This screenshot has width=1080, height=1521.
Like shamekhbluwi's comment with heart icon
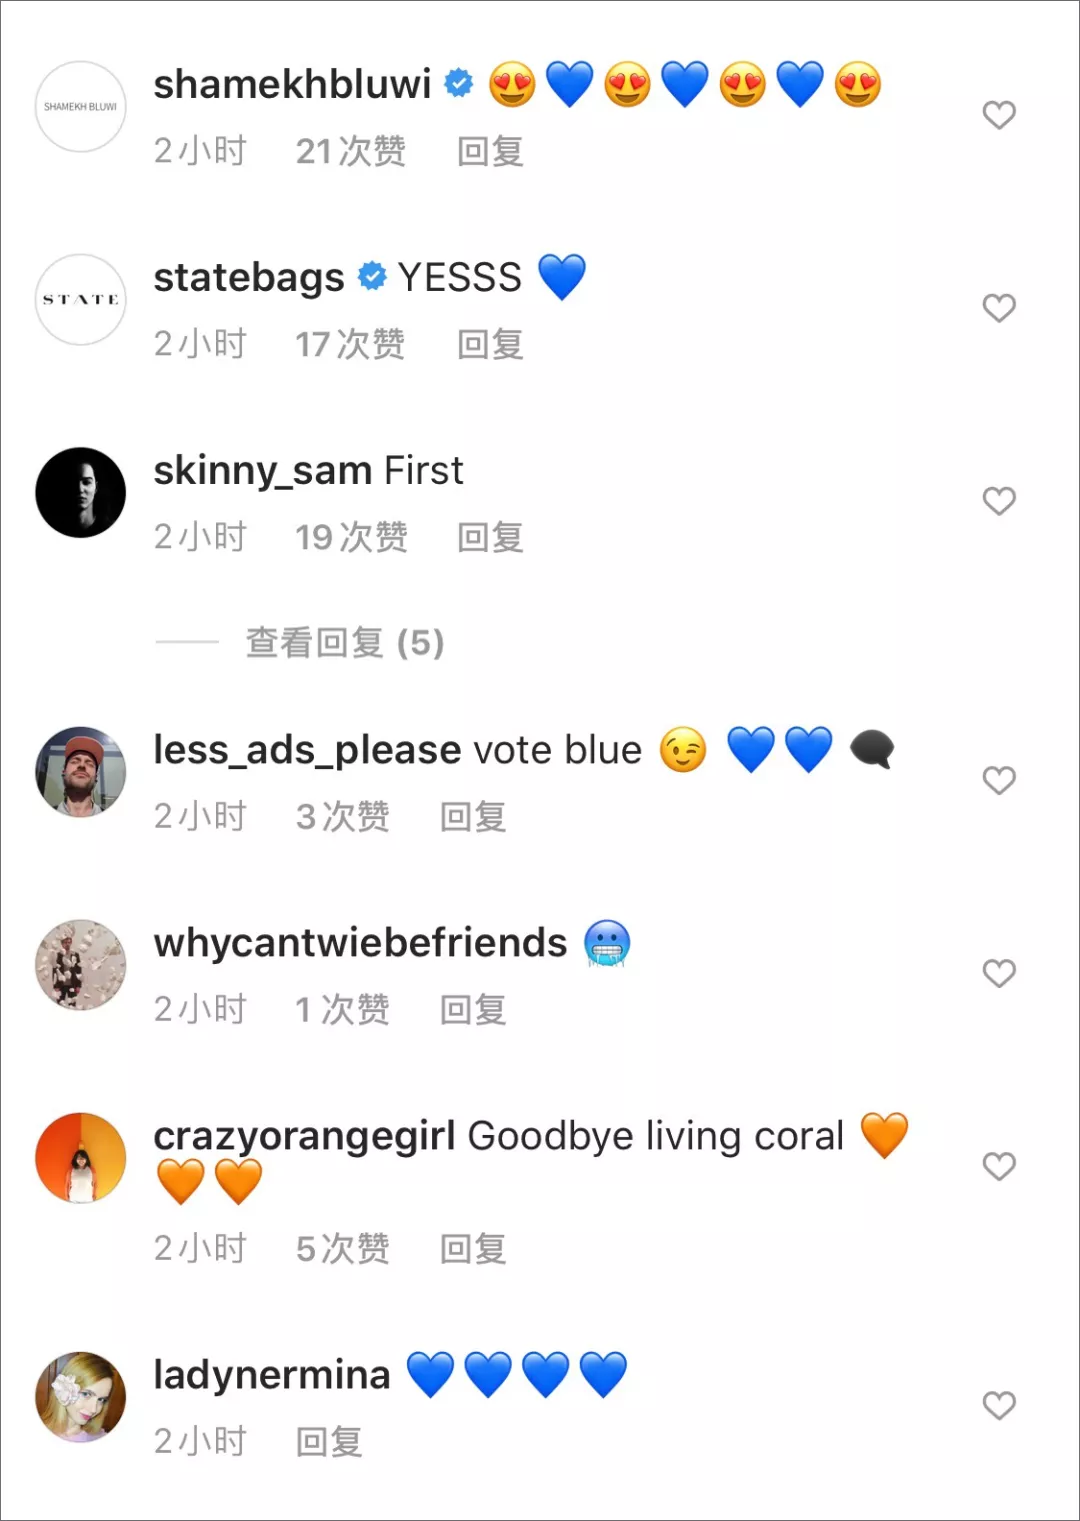(x=999, y=115)
